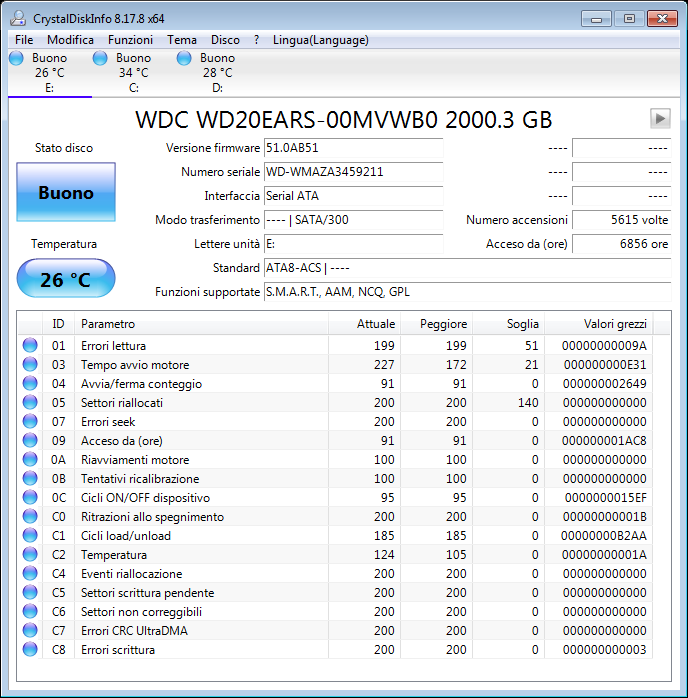Click the Soglia value 140
The width and height of the screenshot is (688, 698).
pos(528,402)
